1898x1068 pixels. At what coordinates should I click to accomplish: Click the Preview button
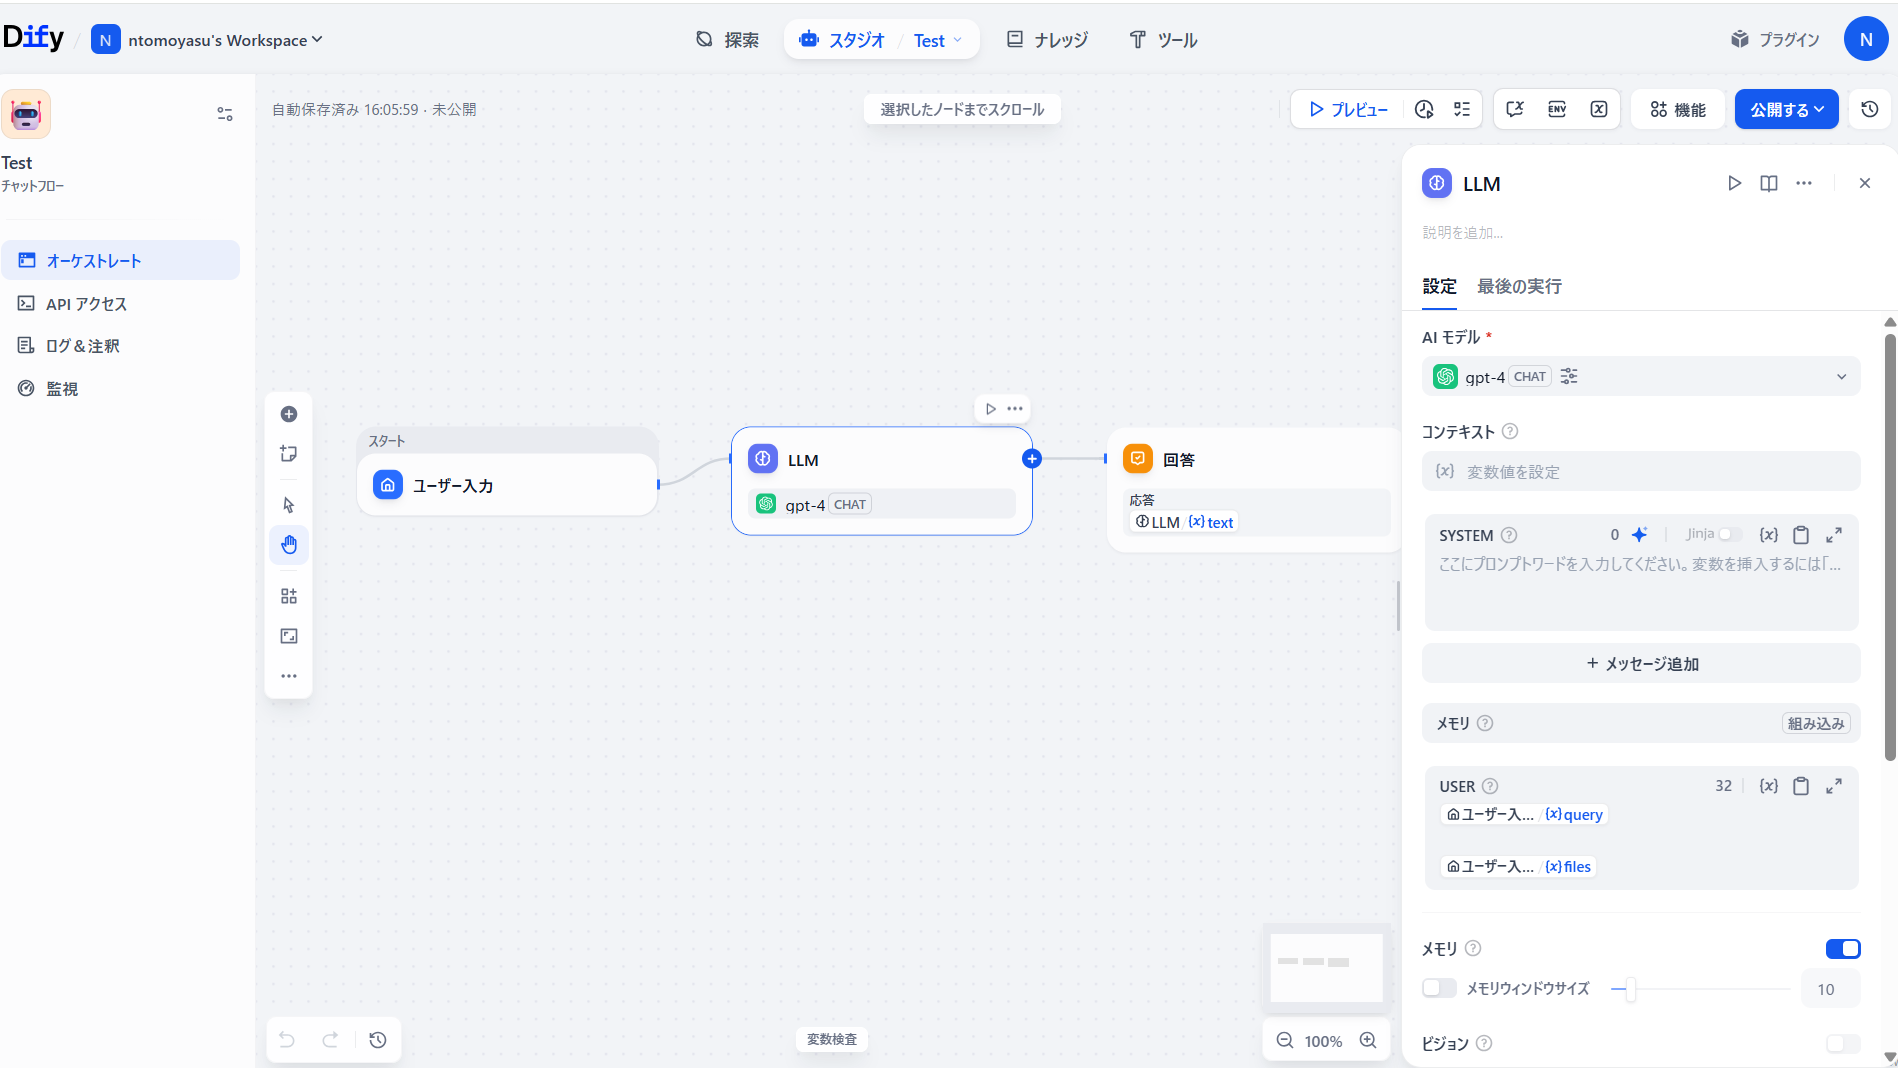click(x=1348, y=109)
